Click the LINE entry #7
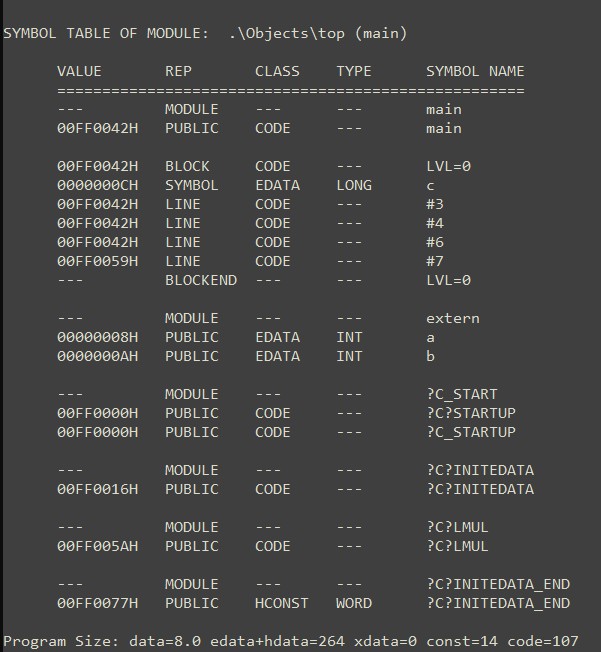601x652 pixels. tap(434, 261)
